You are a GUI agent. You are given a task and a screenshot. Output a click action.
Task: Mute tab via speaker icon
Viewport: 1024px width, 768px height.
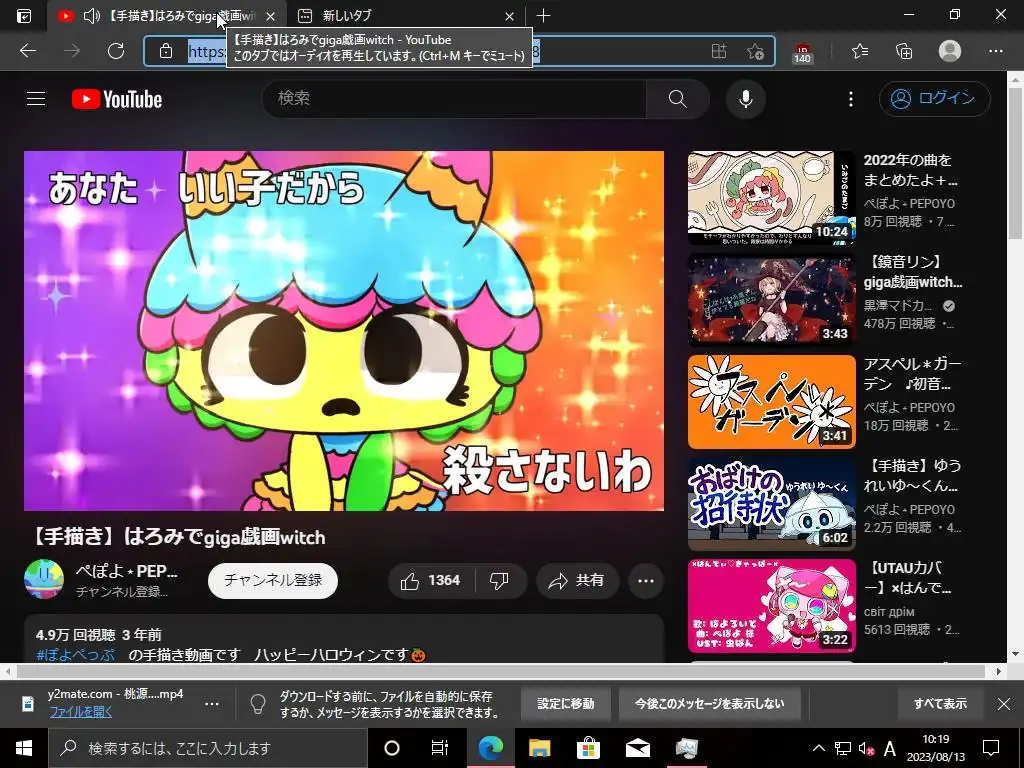click(x=91, y=16)
